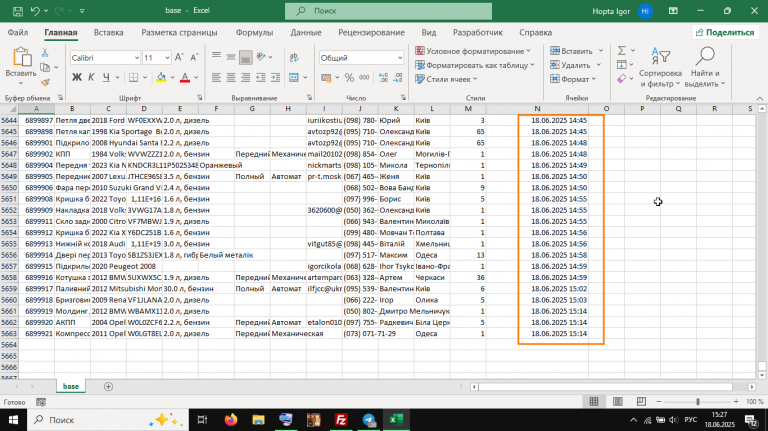Switch to Page Break preview icon
Image resolution: width=768 pixels, height=431 pixels.
pos(641,402)
